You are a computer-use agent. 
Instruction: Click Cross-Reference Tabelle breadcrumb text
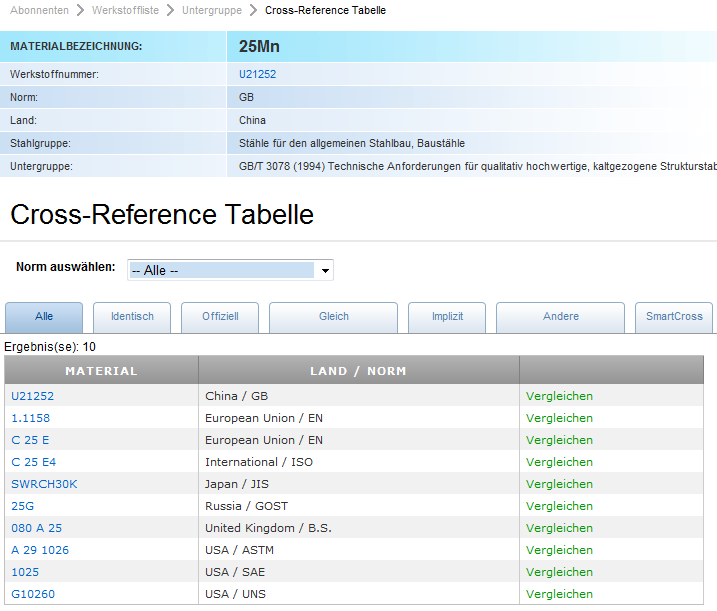(x=325, y=10)
